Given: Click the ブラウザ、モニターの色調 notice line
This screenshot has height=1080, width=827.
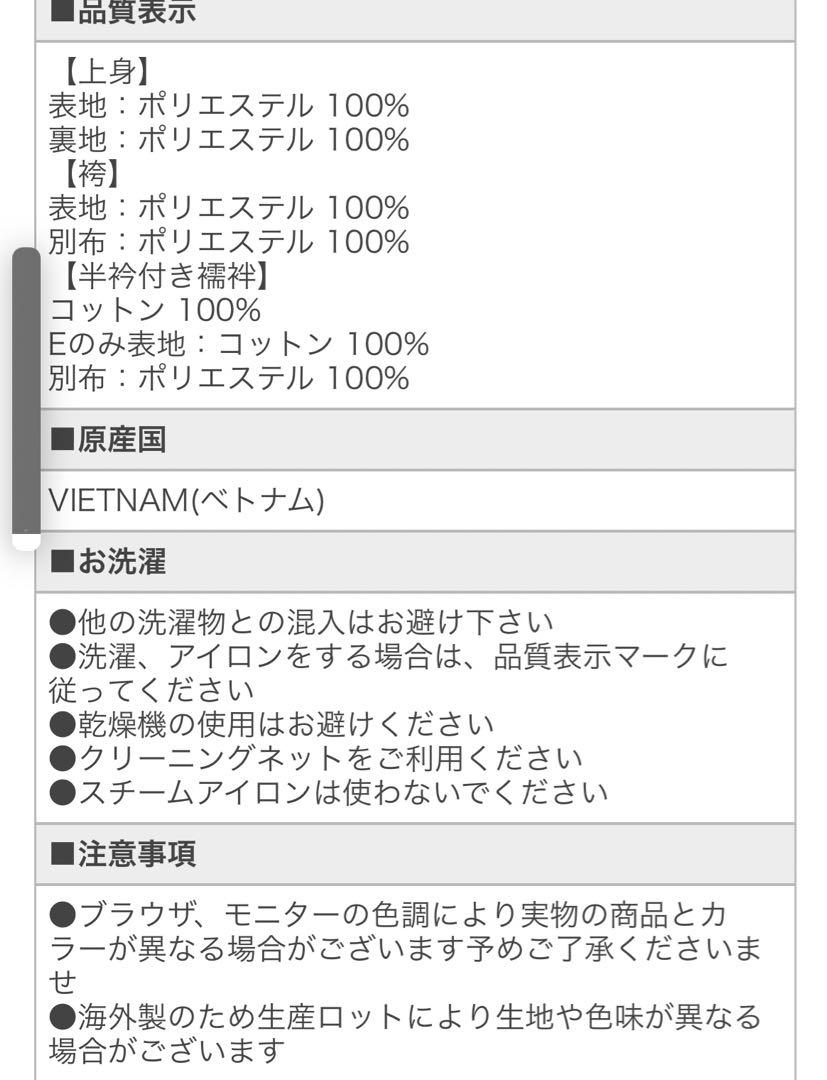Looking at the screenshot, I should click(405, 948).
